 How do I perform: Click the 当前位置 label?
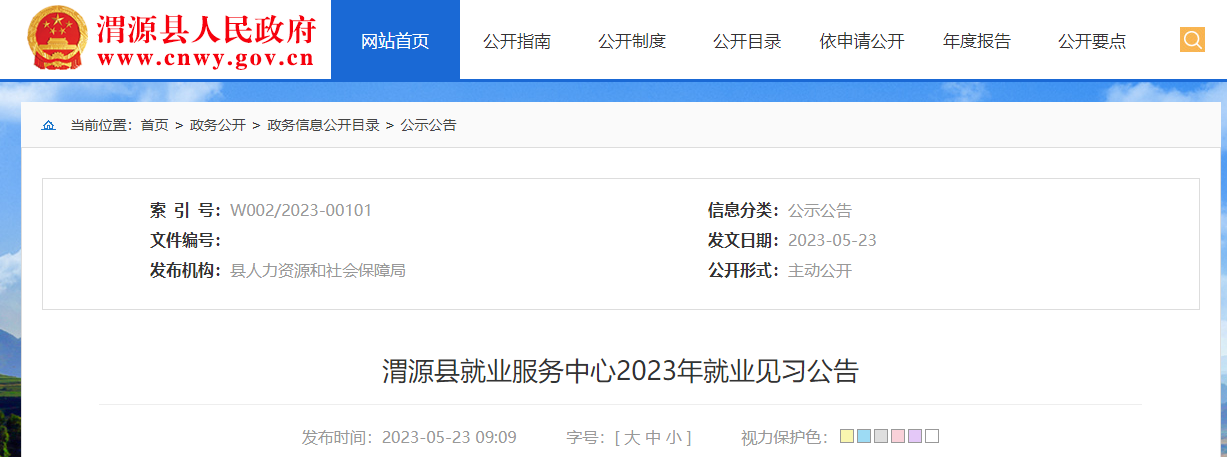click(100, 126)
